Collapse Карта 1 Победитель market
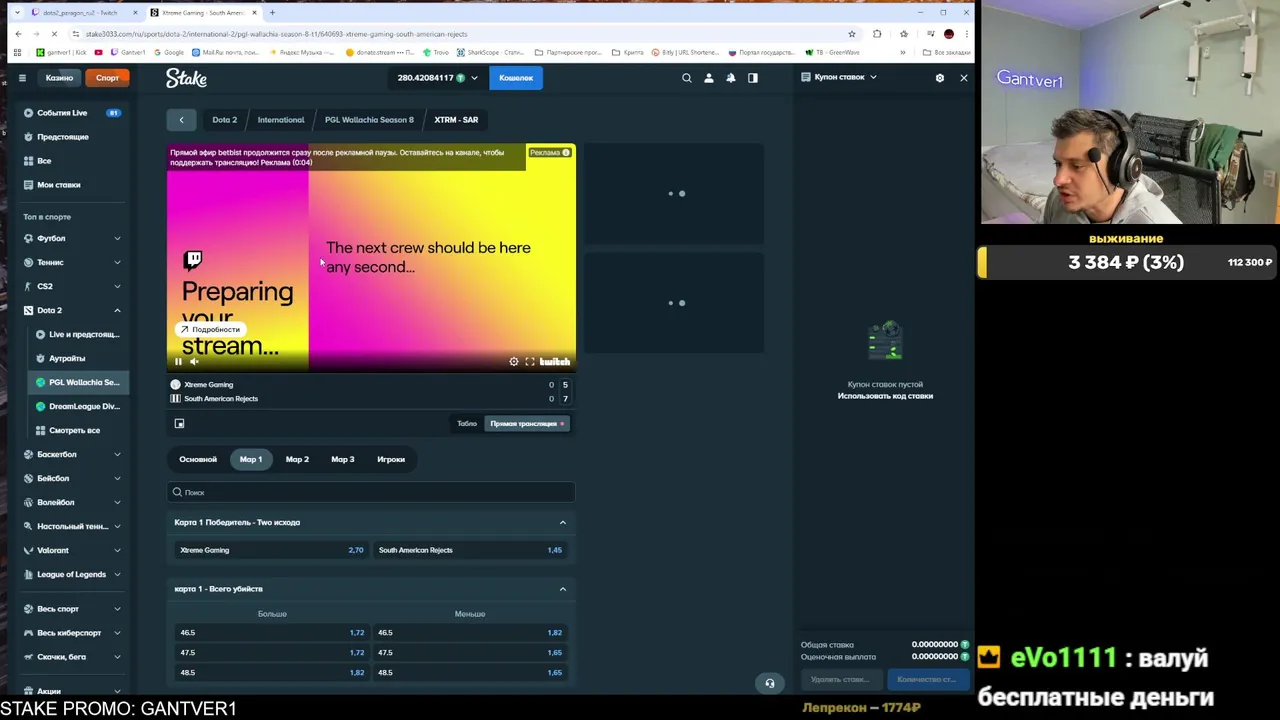This screenshot has width=1280, height=720. tap(562, 522)
